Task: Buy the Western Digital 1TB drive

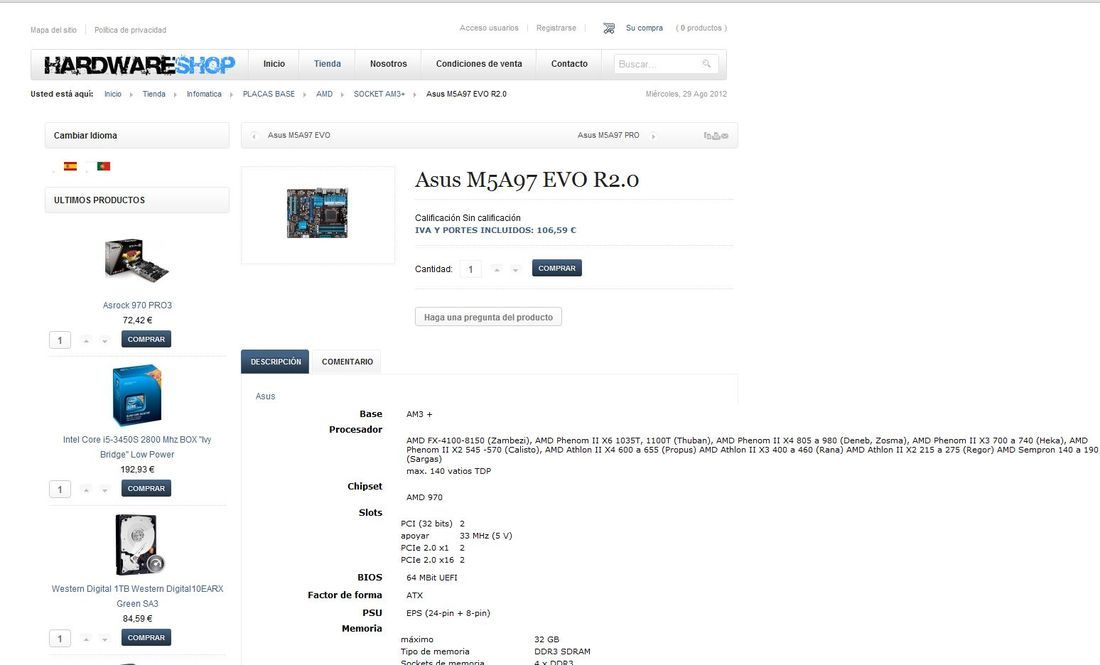Action: tap(146, 638)
